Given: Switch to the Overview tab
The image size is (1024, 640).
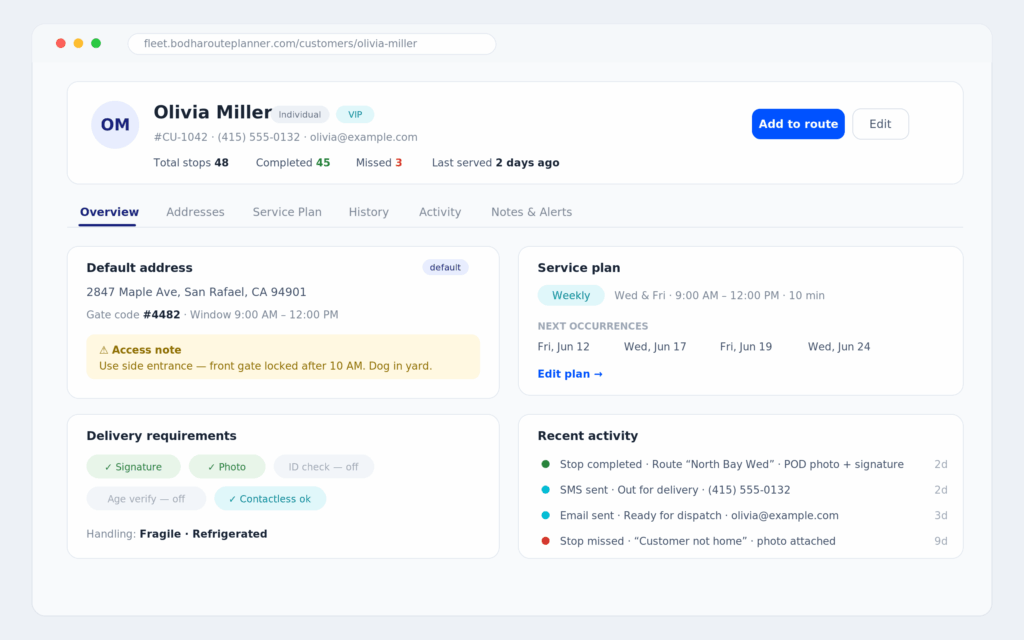Looking at the screenshot, I should 109,212.
